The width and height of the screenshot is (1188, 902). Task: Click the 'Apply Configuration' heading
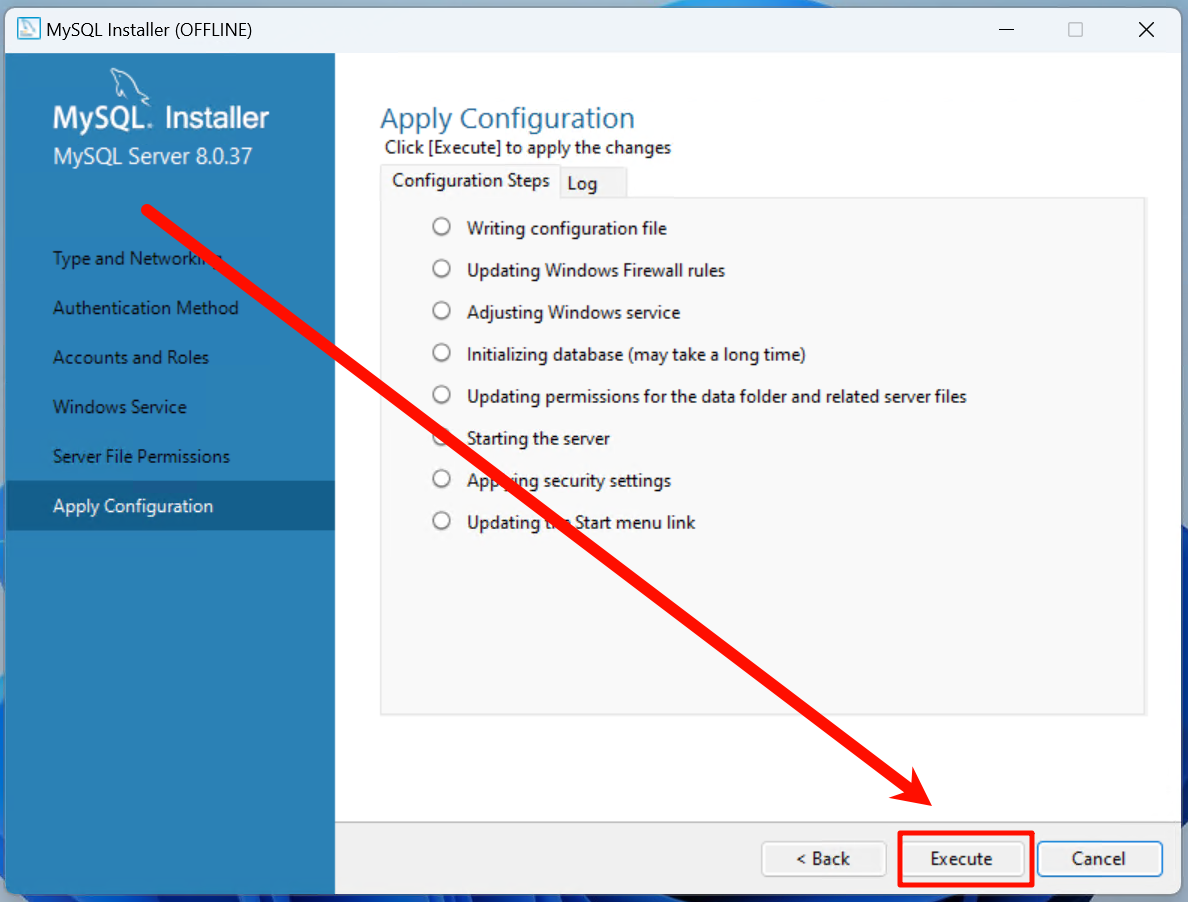coord(508,119)
